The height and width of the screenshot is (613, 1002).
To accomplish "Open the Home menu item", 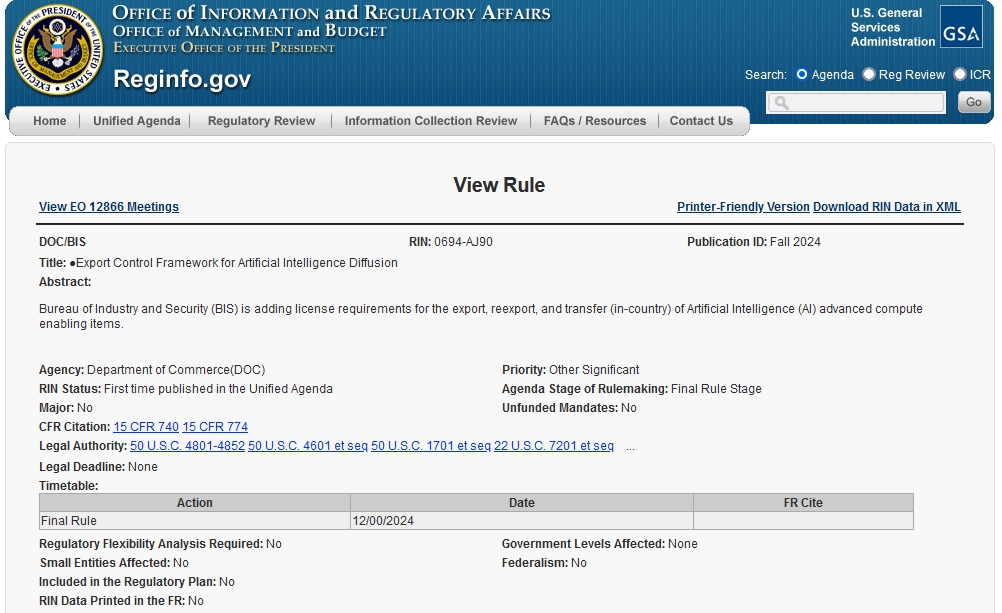I will click(x=49, y=121).
